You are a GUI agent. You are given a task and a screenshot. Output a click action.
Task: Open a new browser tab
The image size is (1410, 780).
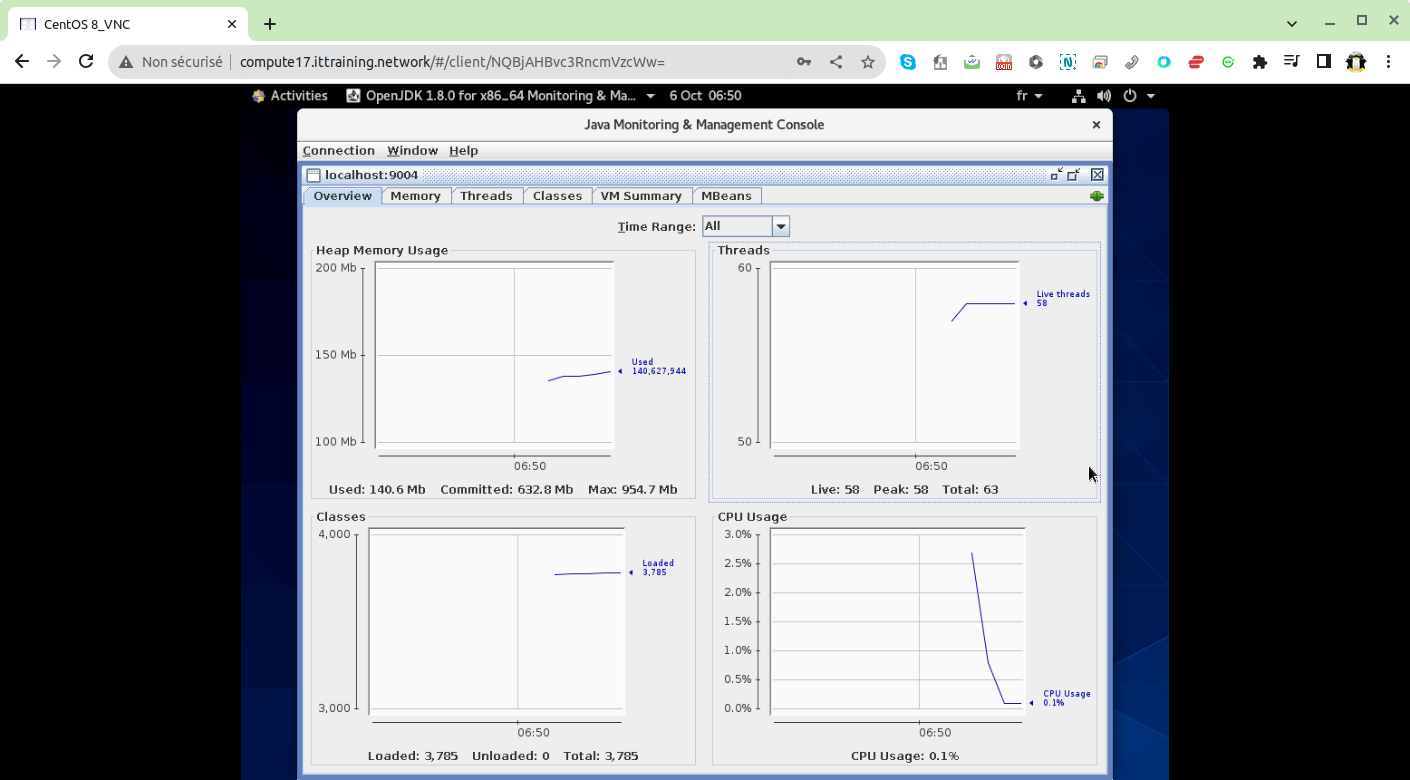pyautogui.click(x=270, y=24)
